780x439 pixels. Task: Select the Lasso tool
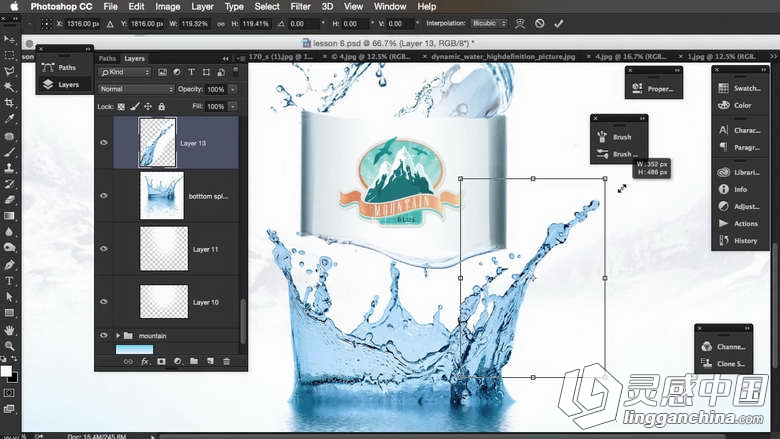(9, 71)
